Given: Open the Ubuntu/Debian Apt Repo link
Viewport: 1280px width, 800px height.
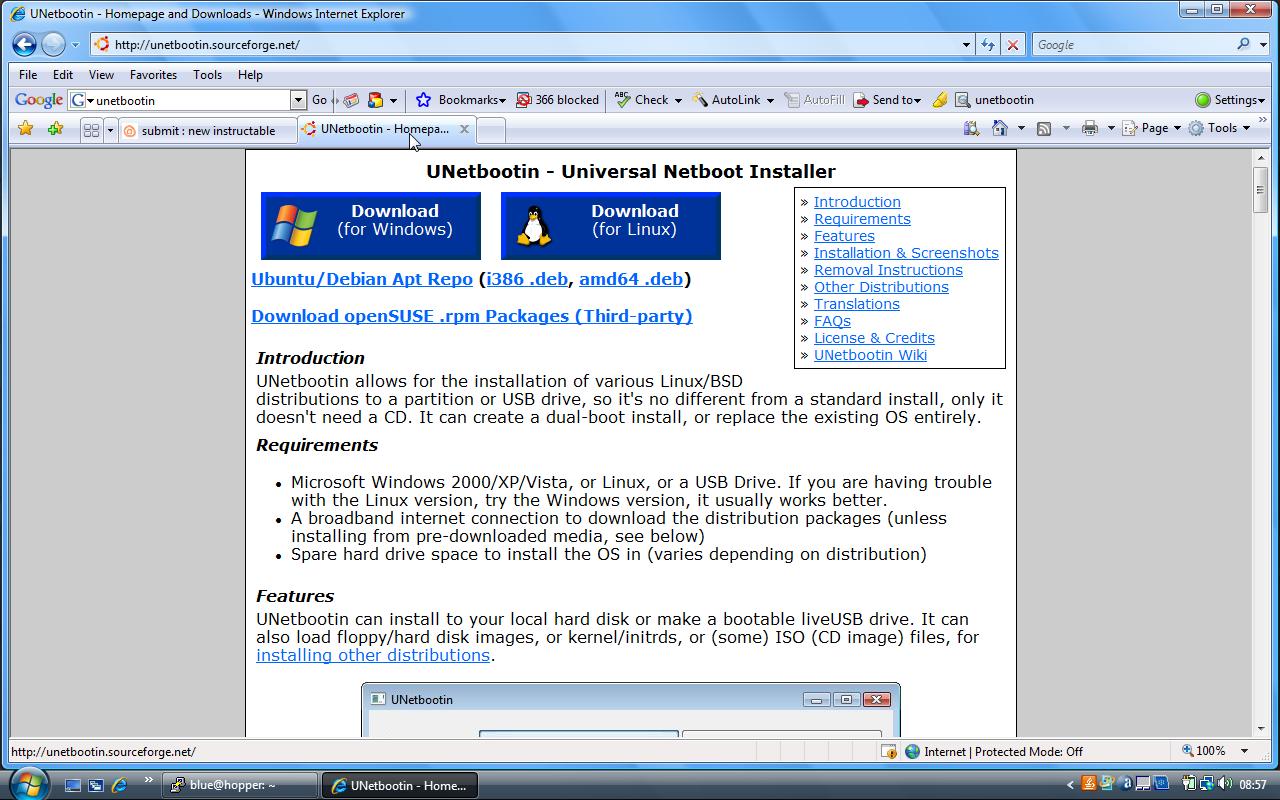Looking at the screenshot, I should coord(362,279).
